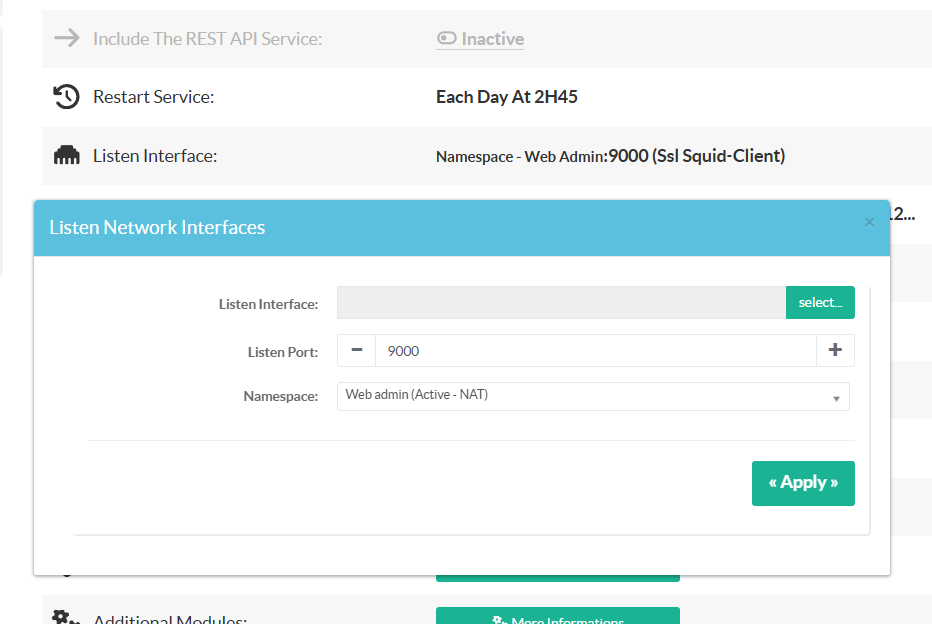The image size is (932, 624).
Task: Increase the listen port with the plus button
Action: [x=835, y=351]
